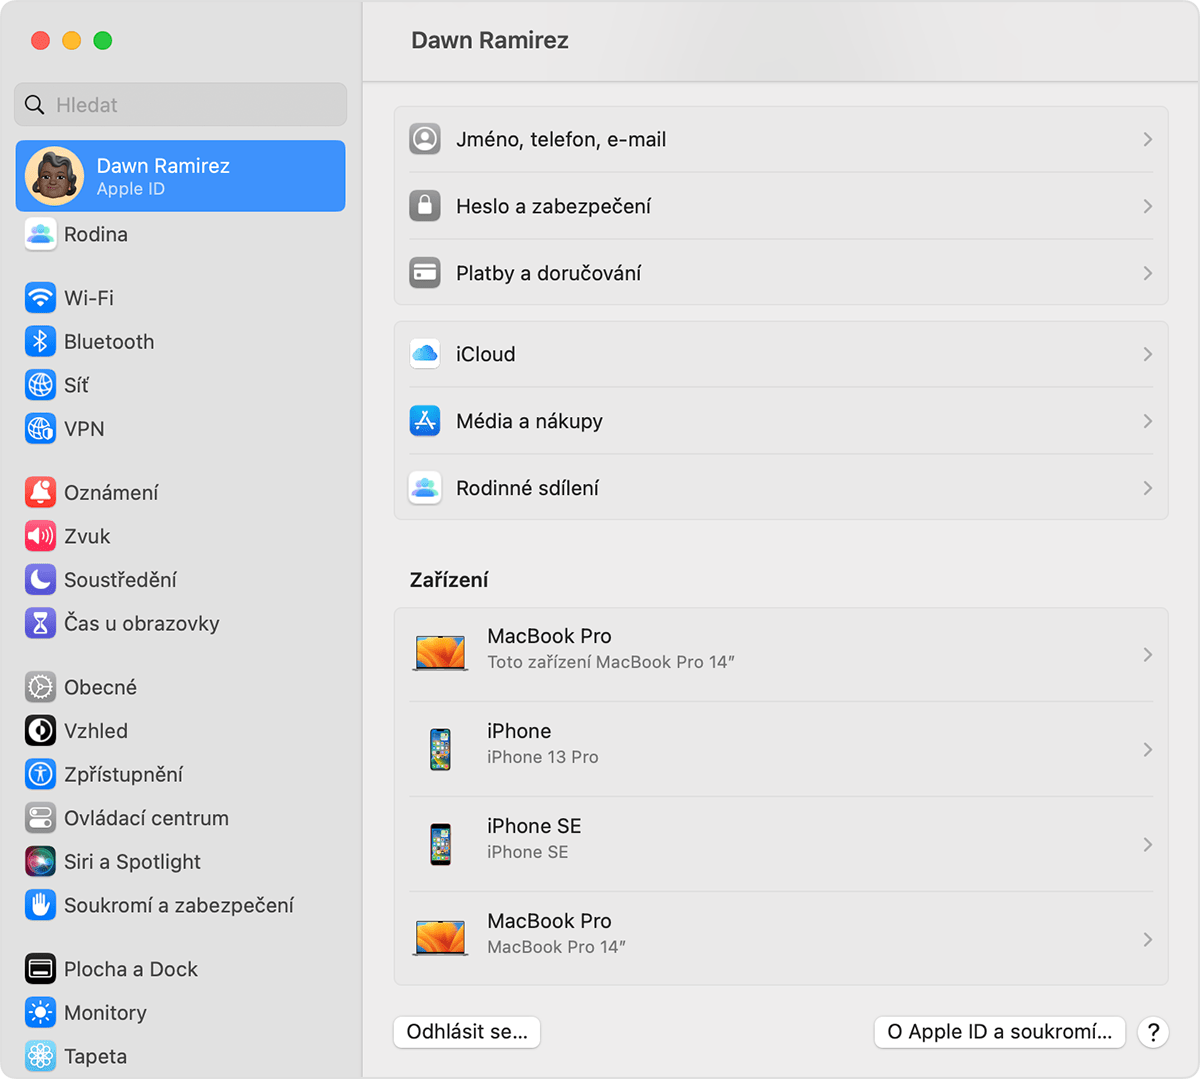Click Toto zařízení MacBook Pro thumbnail
Screen dimensions: 1200x1080
pyautogui.click(x=440, y=654)
